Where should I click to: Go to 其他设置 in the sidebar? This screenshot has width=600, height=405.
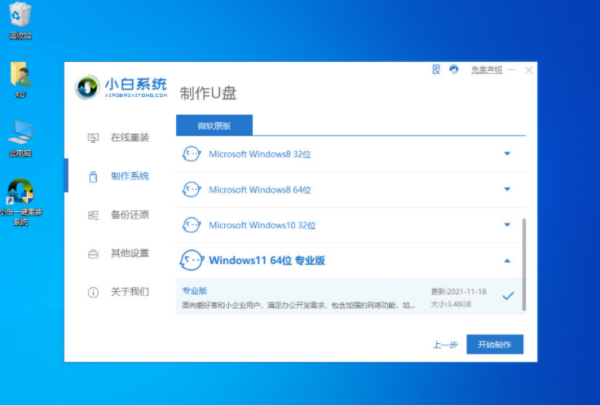tap(130, 253)
